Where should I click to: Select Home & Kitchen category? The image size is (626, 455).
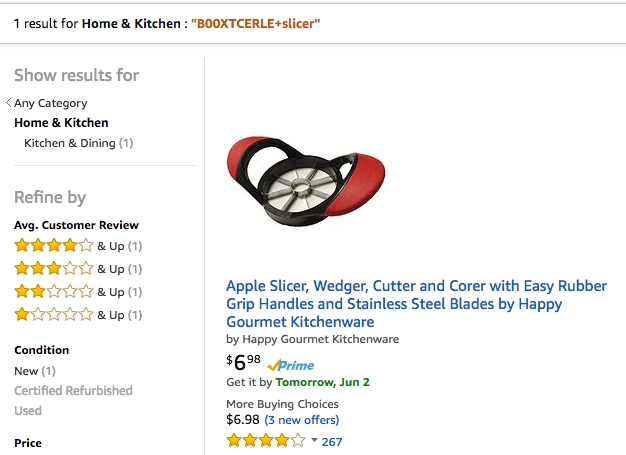[61, 123]
